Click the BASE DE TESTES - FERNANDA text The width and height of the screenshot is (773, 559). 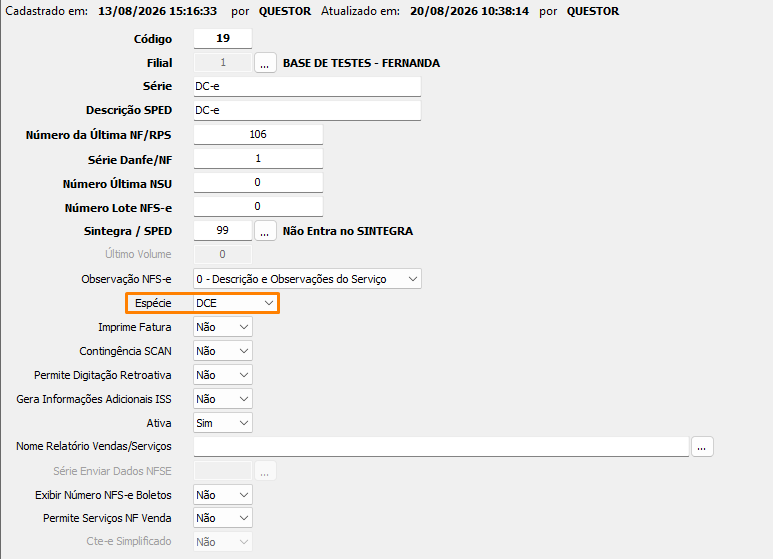click(361, 63)
